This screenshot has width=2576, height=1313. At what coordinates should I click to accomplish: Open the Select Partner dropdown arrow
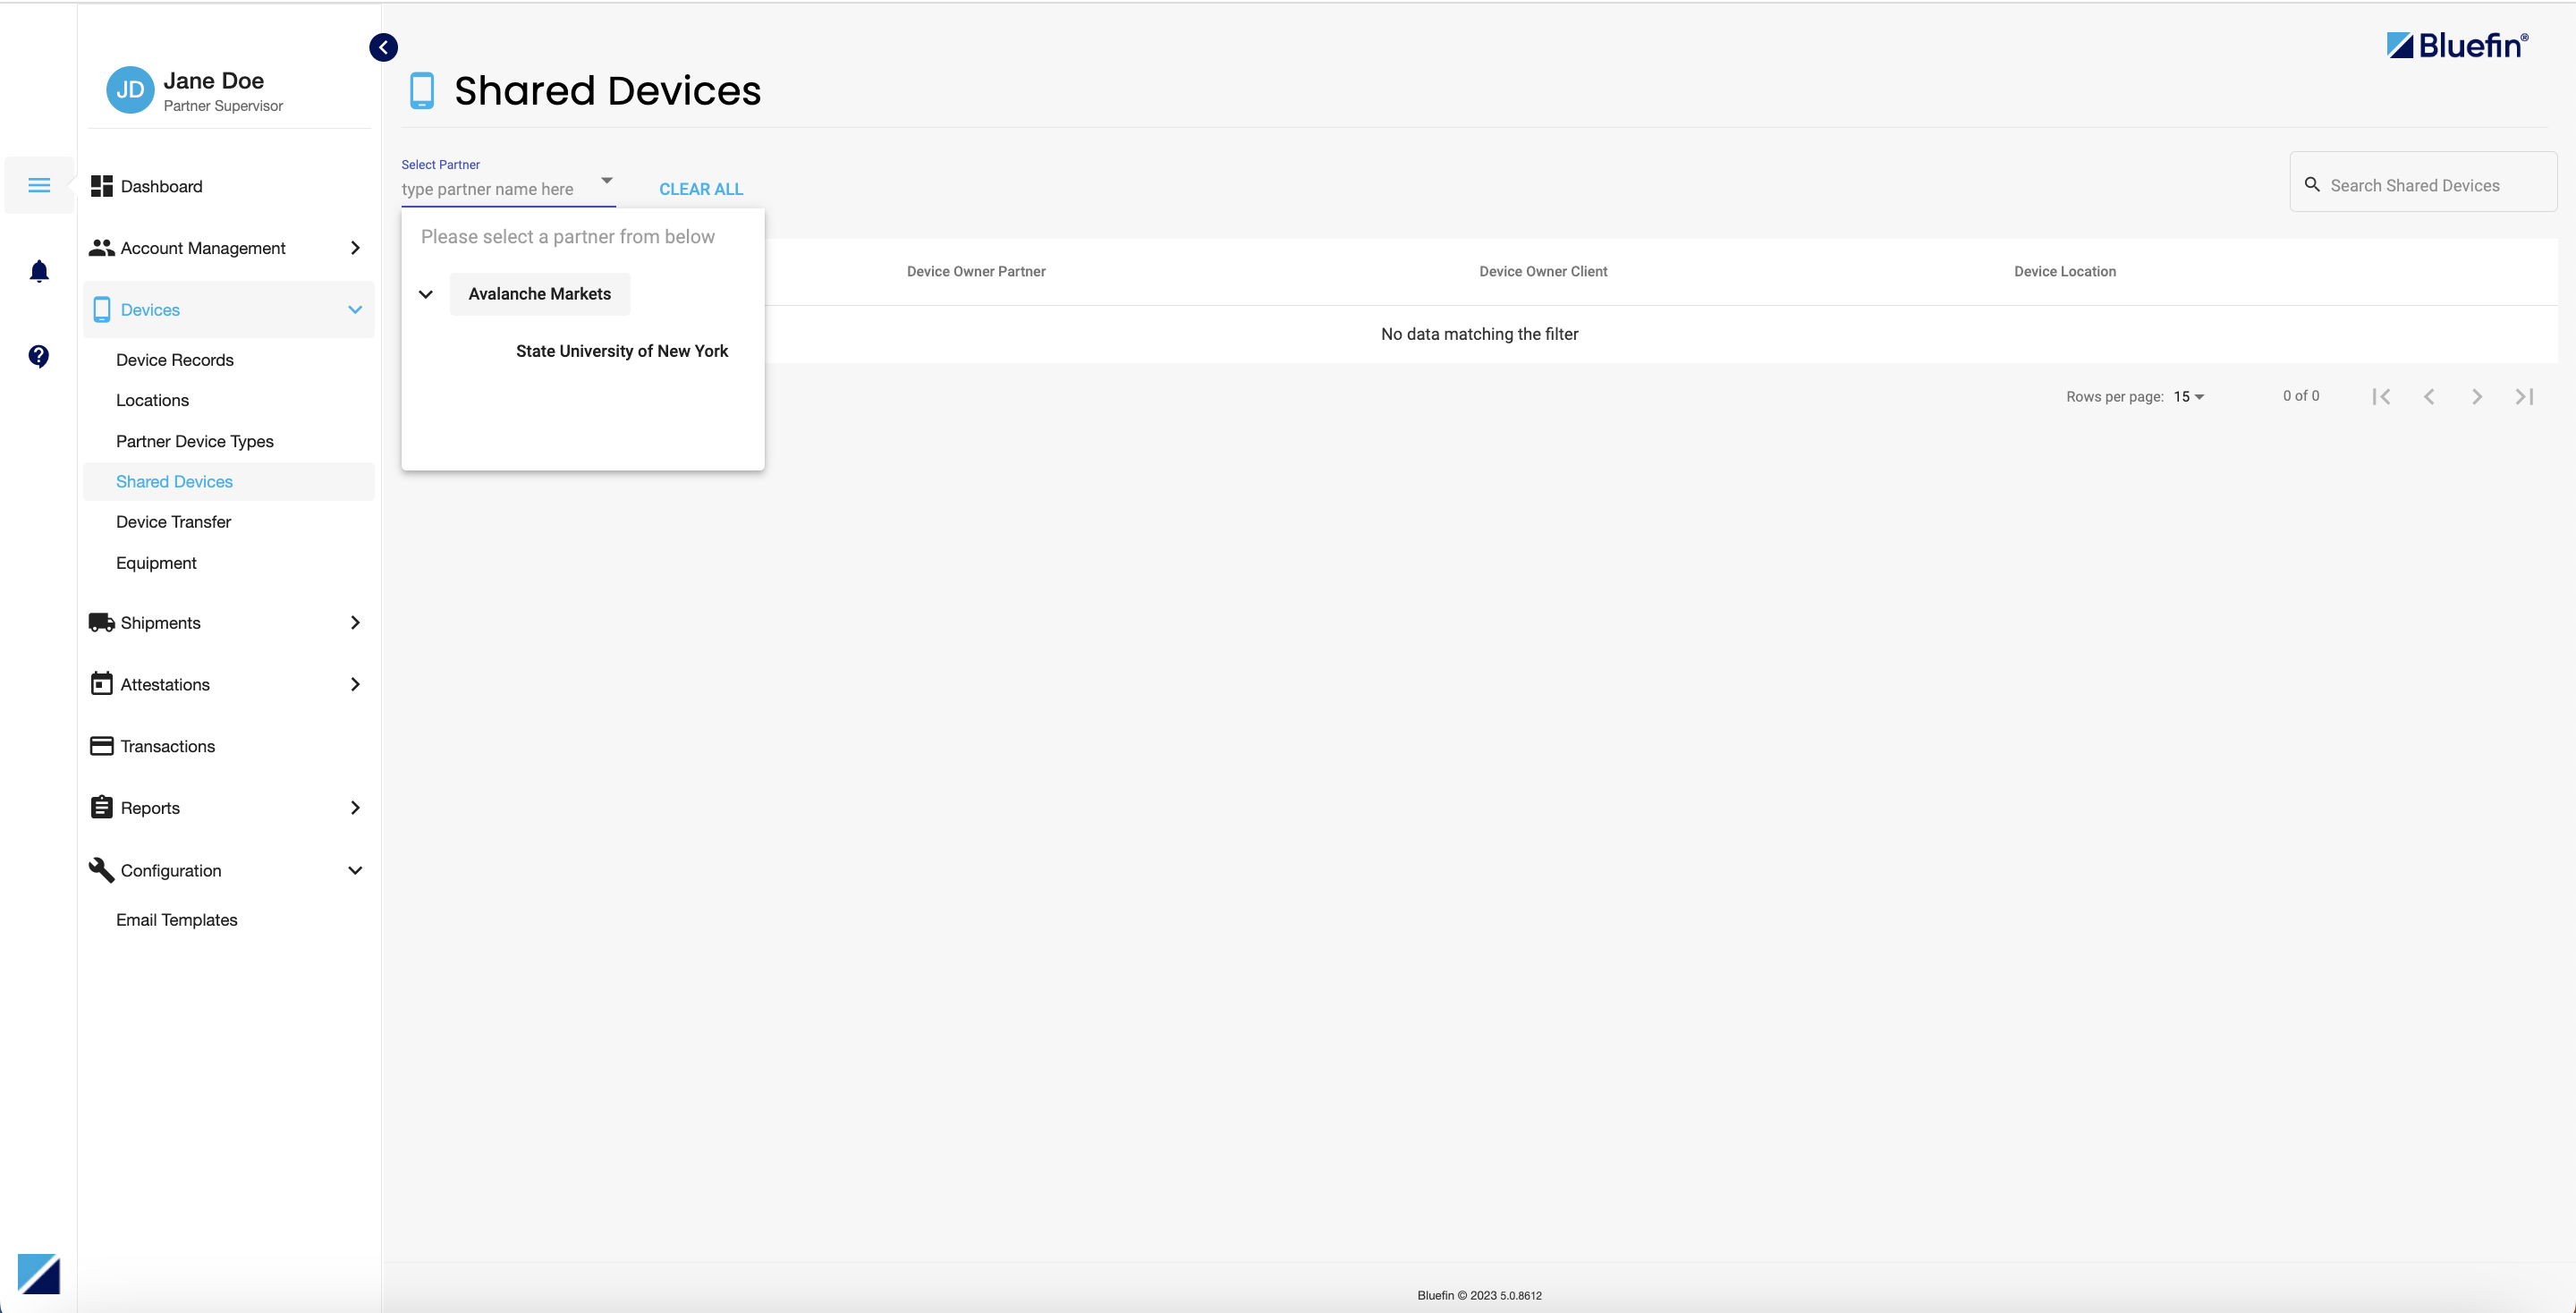point(606,182)
